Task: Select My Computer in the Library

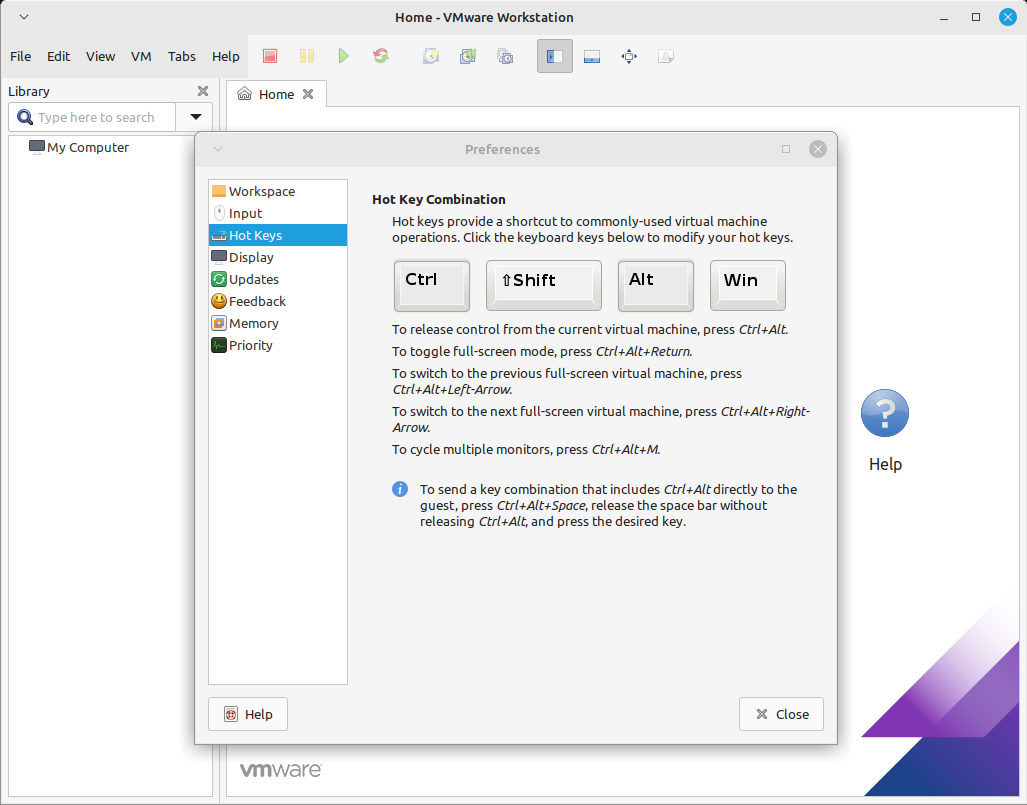Action: coord(79,147)
